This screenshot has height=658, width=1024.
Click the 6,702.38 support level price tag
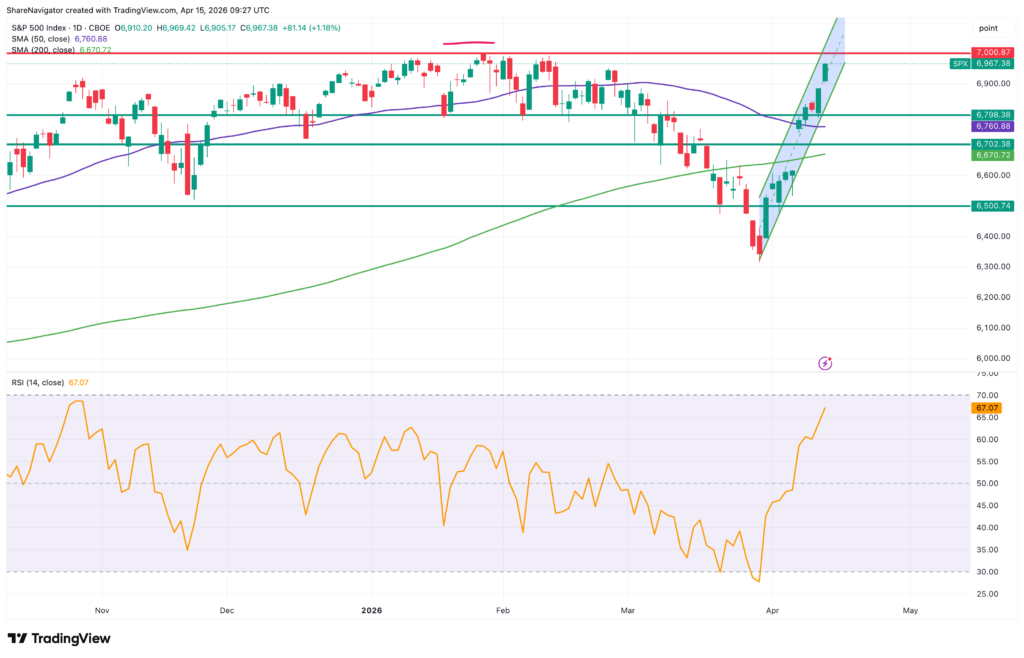(993, 145)
